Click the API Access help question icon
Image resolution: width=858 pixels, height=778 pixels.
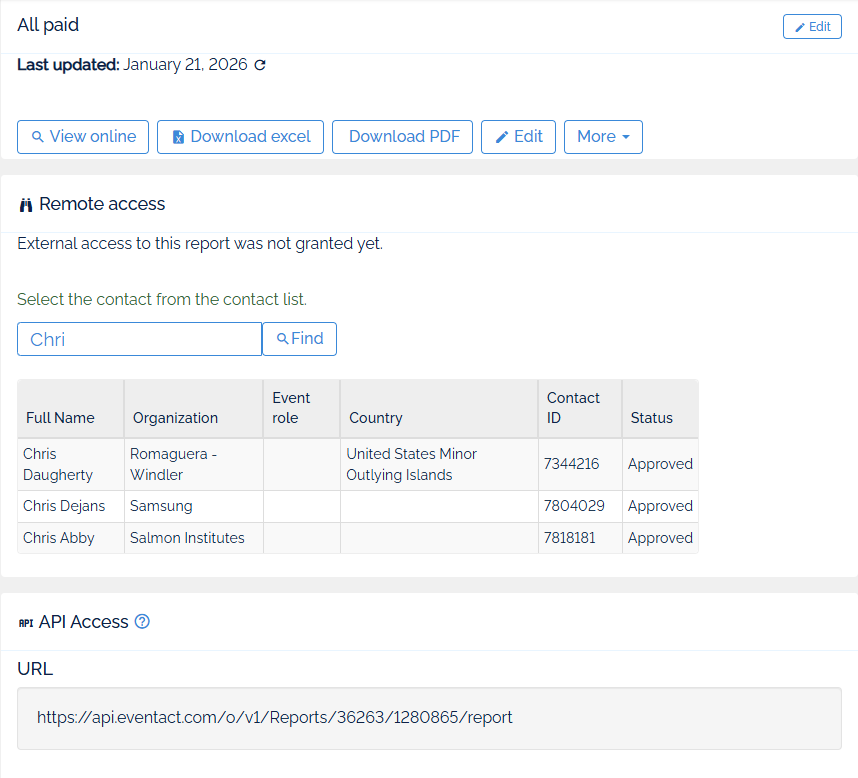142,622
